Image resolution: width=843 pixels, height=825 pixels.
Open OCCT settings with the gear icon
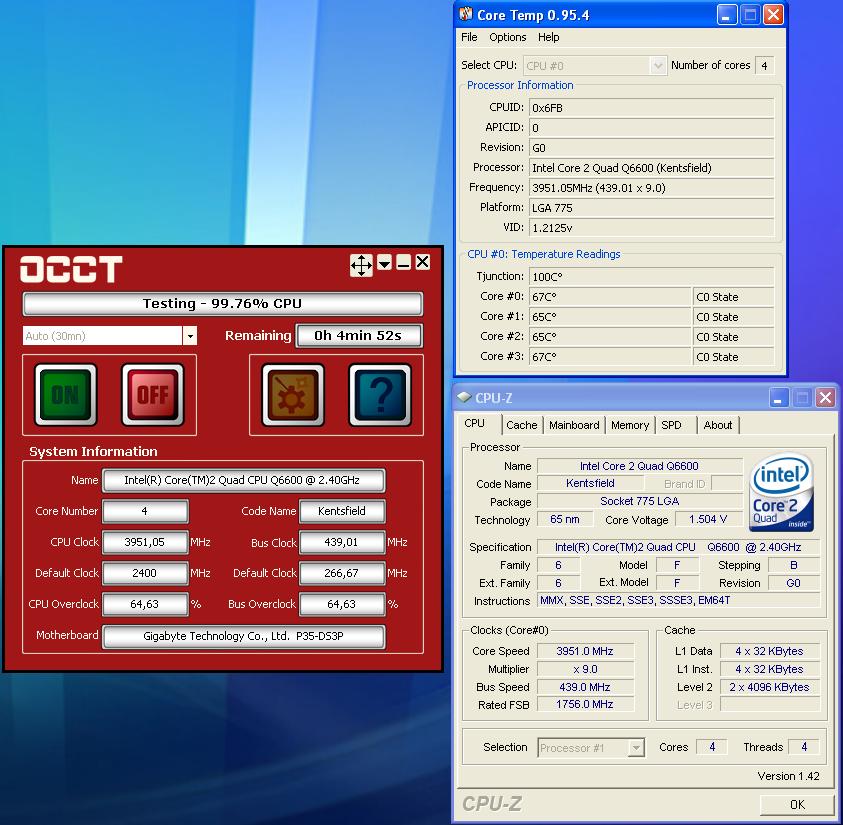pos(293,395)
